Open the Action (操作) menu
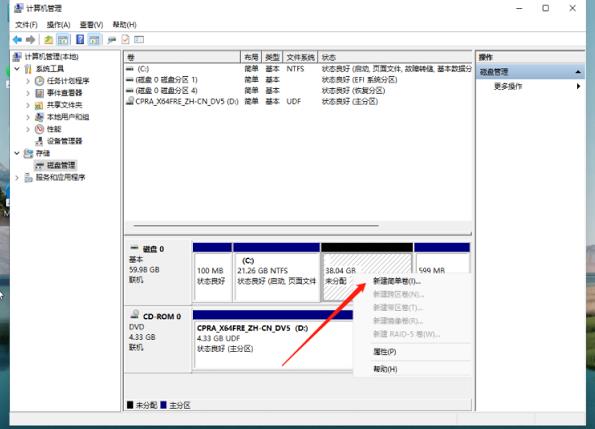Image resolution: width=595 pixels, height=429 pixels. (58, 25)
